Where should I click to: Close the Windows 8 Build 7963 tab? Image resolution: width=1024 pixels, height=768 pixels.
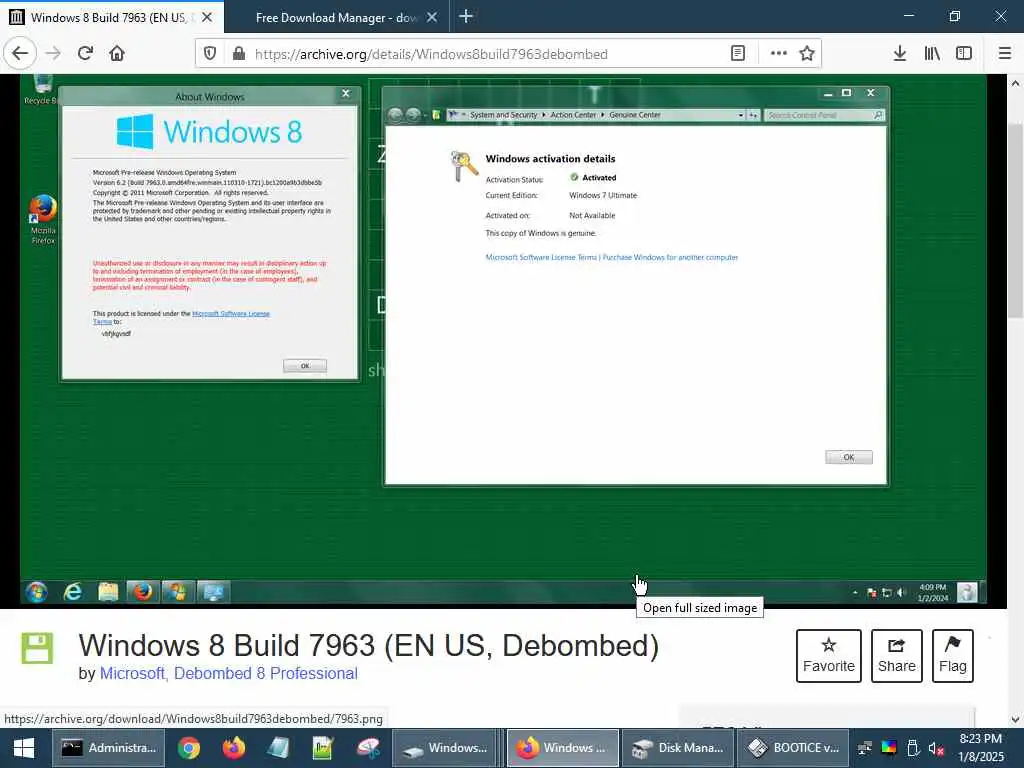click(x=207, y=18)
